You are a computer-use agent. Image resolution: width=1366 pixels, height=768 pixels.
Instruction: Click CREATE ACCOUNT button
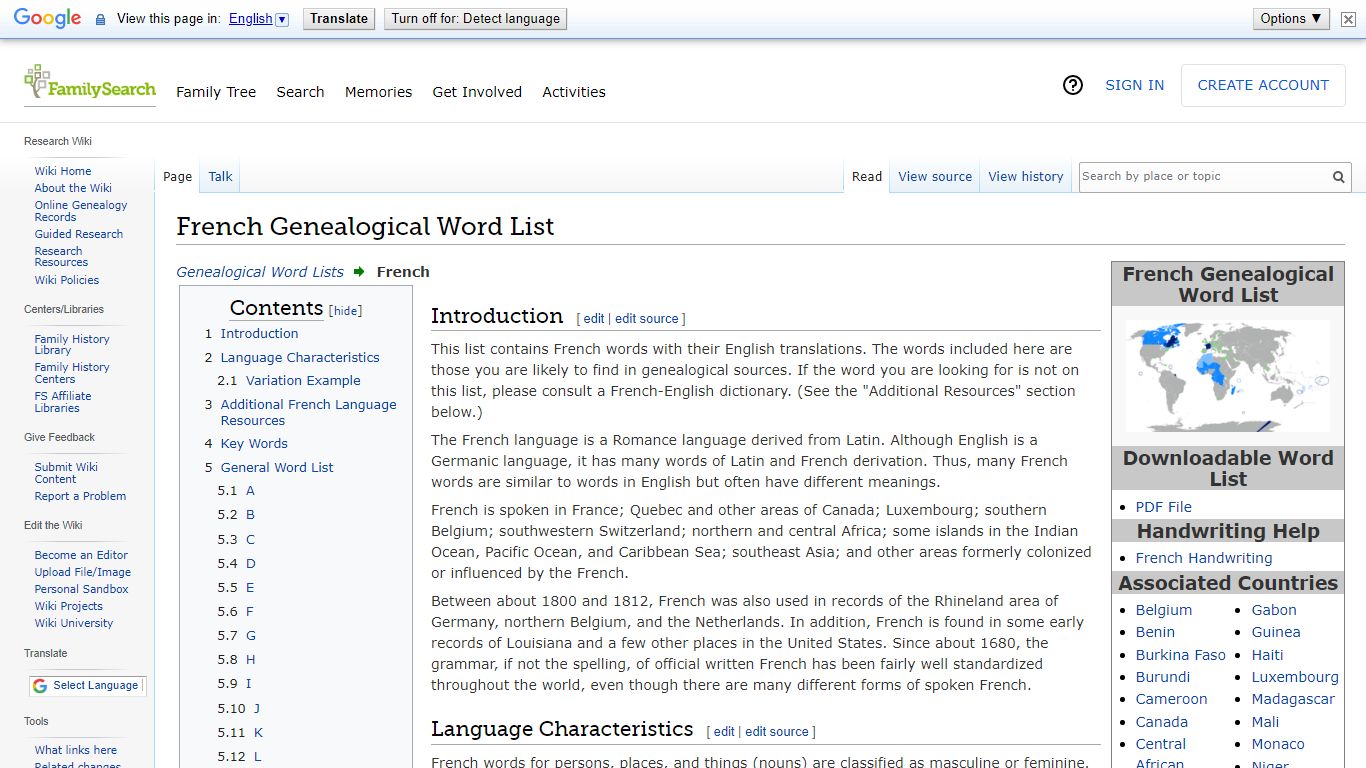pos(1263,85)
